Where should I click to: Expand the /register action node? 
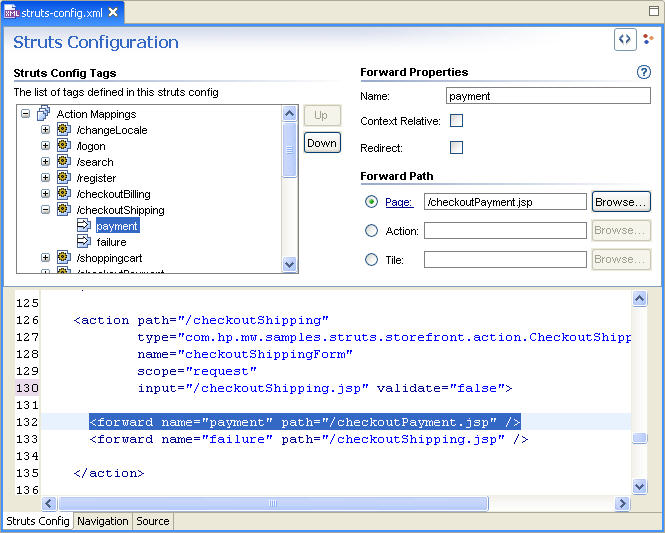click(x=45, y=178)
